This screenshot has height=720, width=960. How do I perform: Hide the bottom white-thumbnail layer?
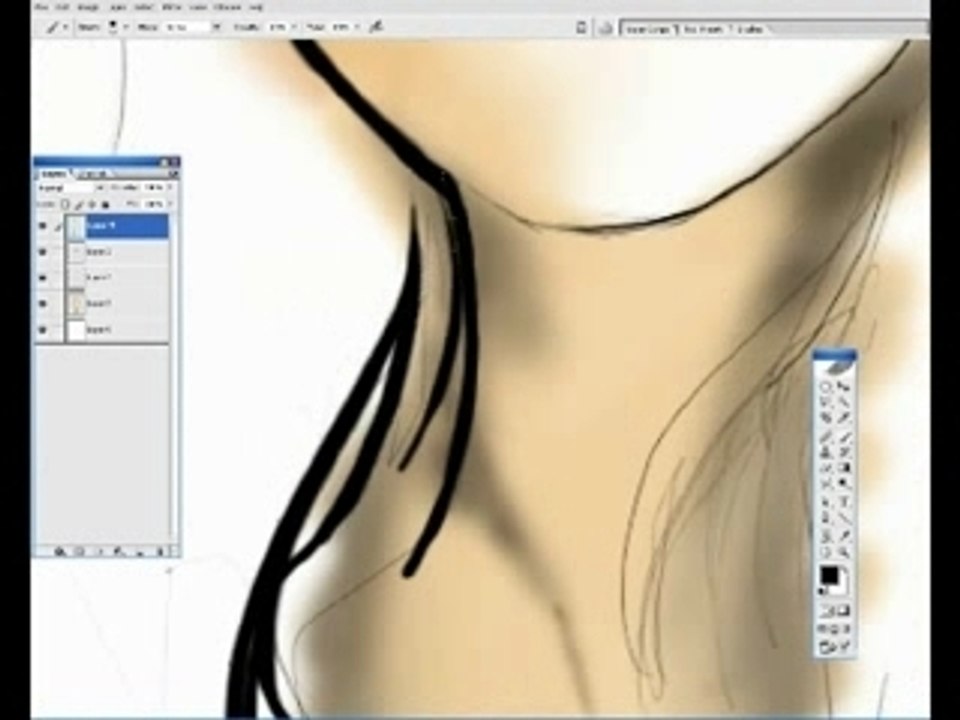click(42, 329)
